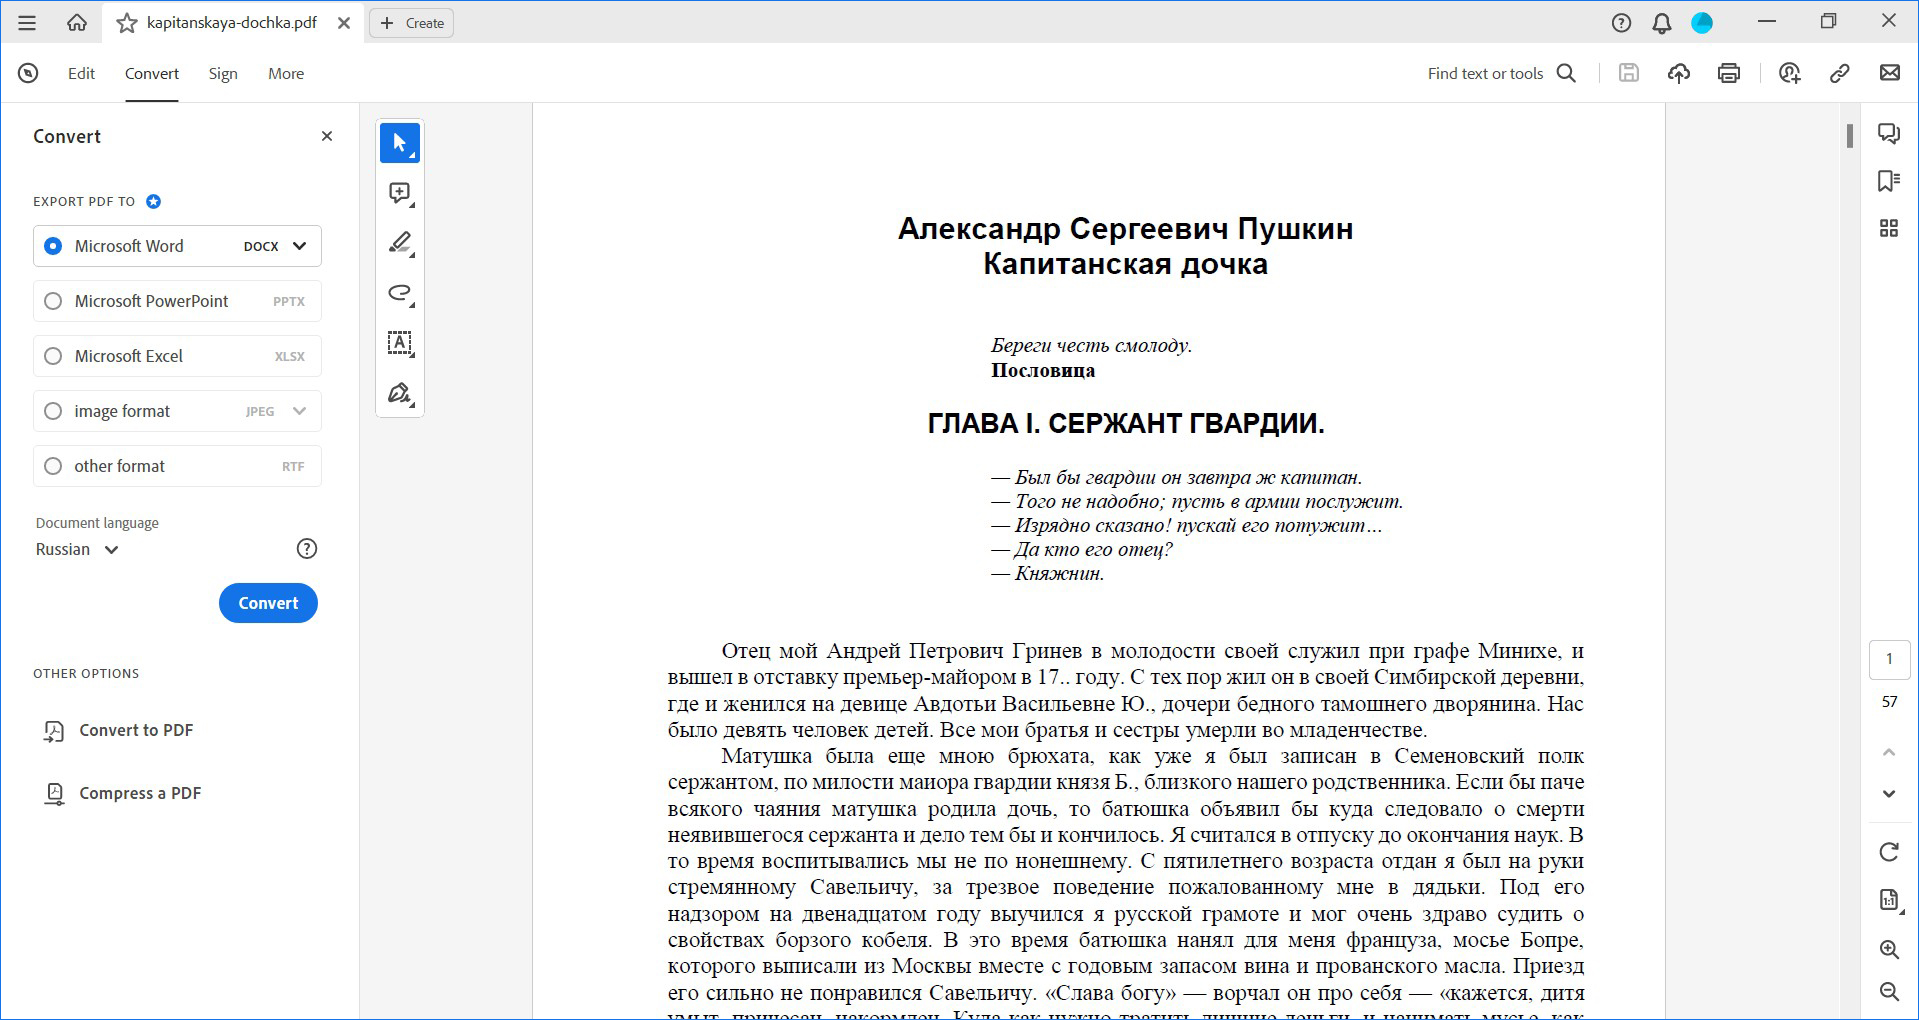Select the Microsoft Word radio button

[53, 246]
